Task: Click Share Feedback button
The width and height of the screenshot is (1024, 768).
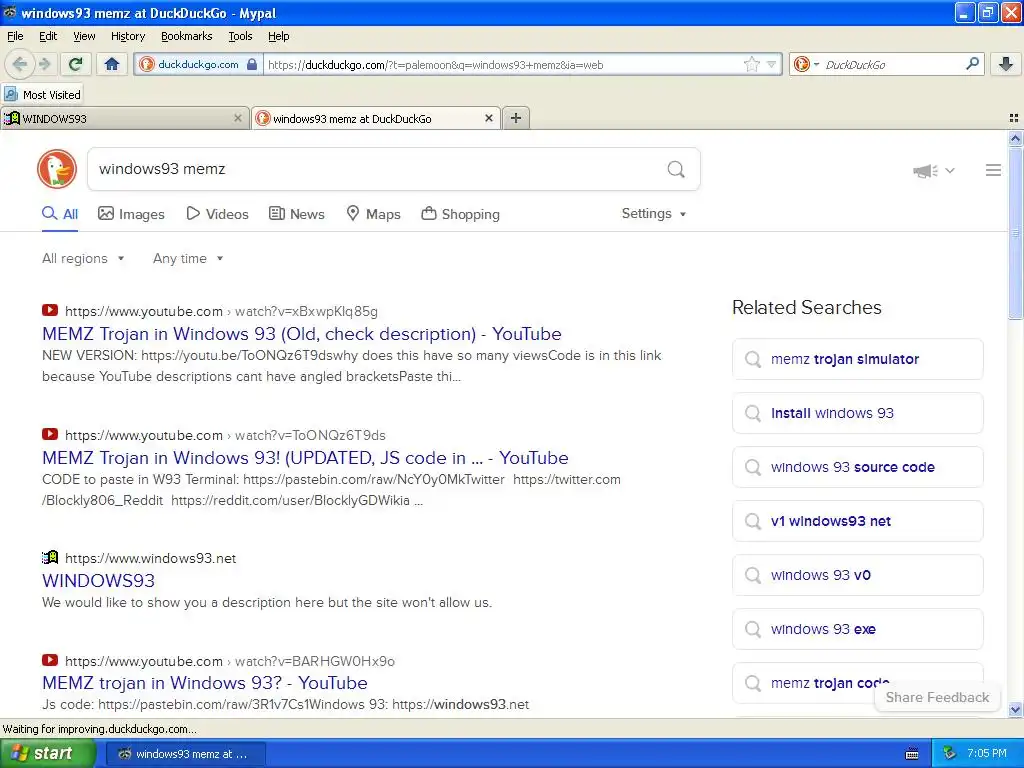Action: (937, 697)
